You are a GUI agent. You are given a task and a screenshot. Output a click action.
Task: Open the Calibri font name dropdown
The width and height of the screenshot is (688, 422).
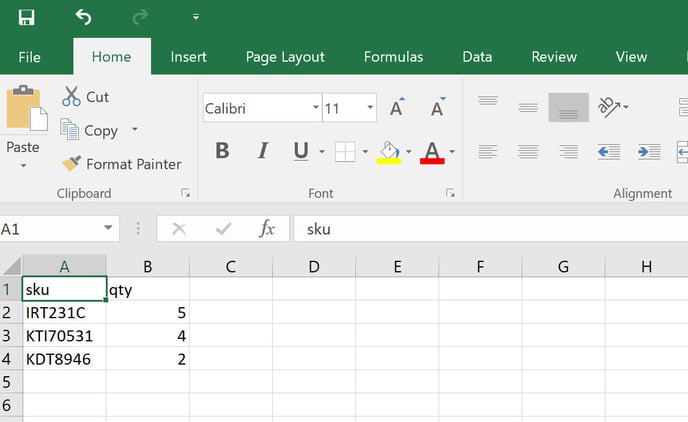pyautogui.click(x=316, y=108)
